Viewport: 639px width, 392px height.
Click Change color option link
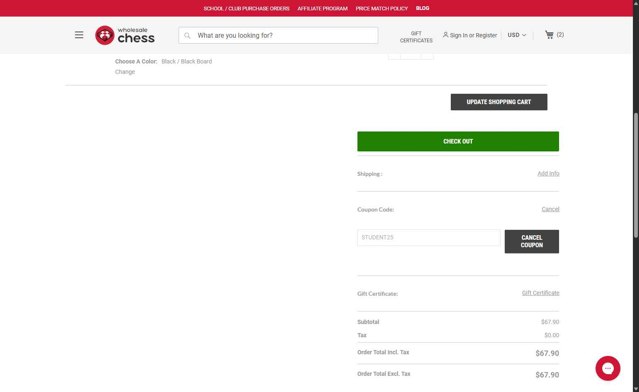tap(125, 72)
